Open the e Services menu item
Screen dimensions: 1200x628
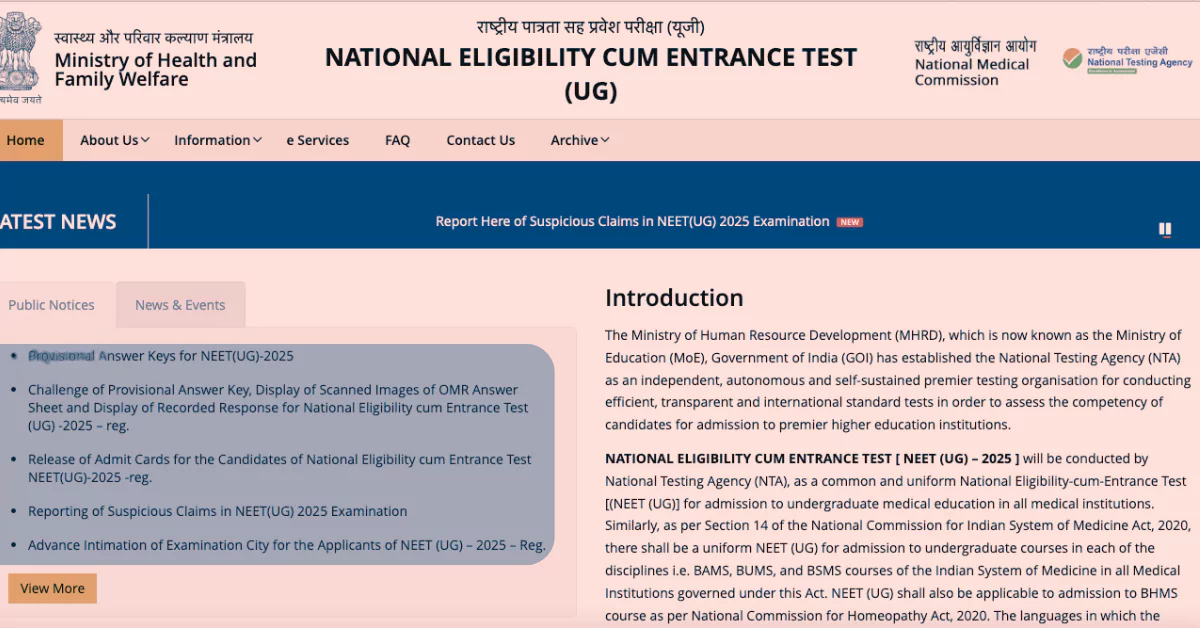click(x=318, y=140)
